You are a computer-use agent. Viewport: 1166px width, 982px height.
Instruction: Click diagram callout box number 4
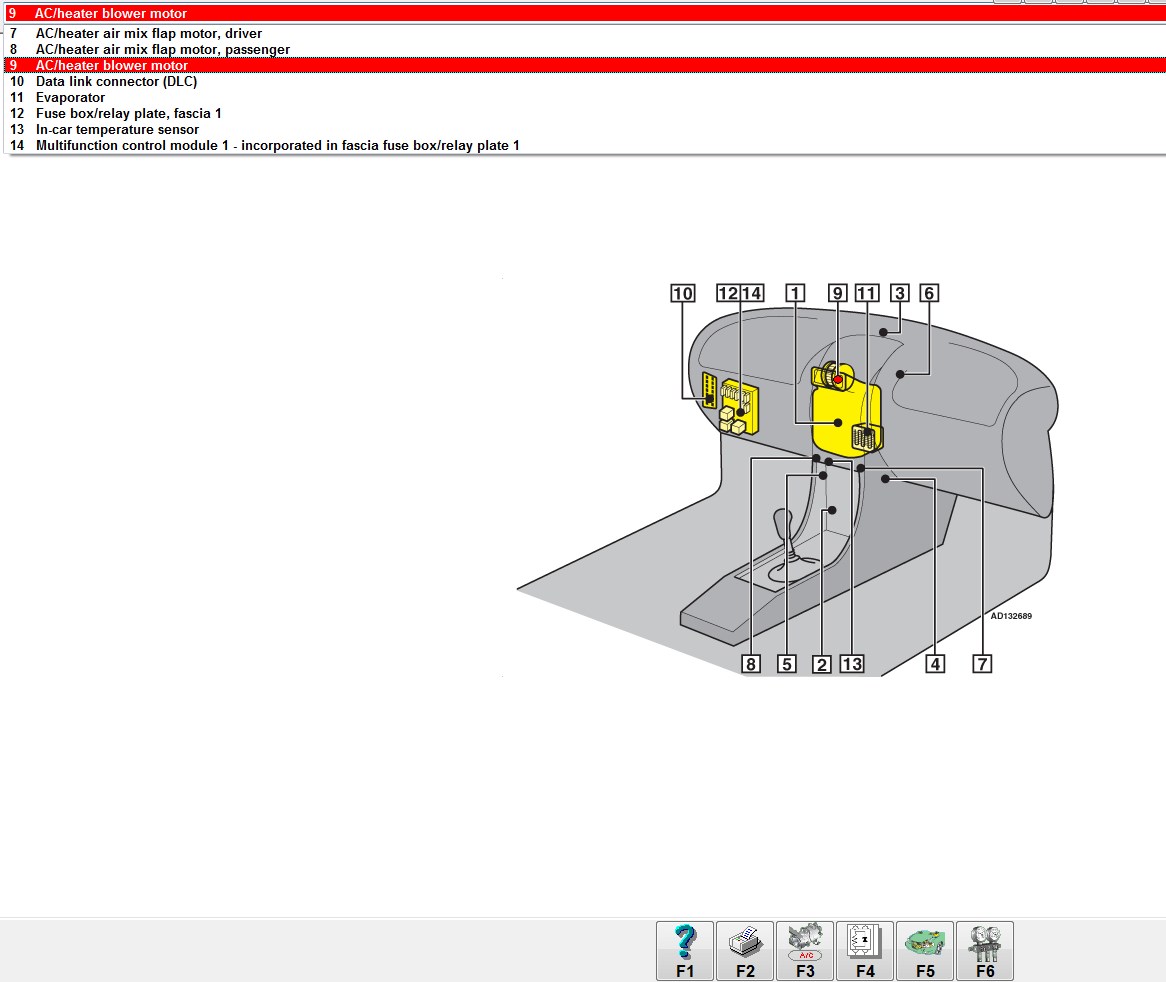pyautogui.click(x=935, y=664)
